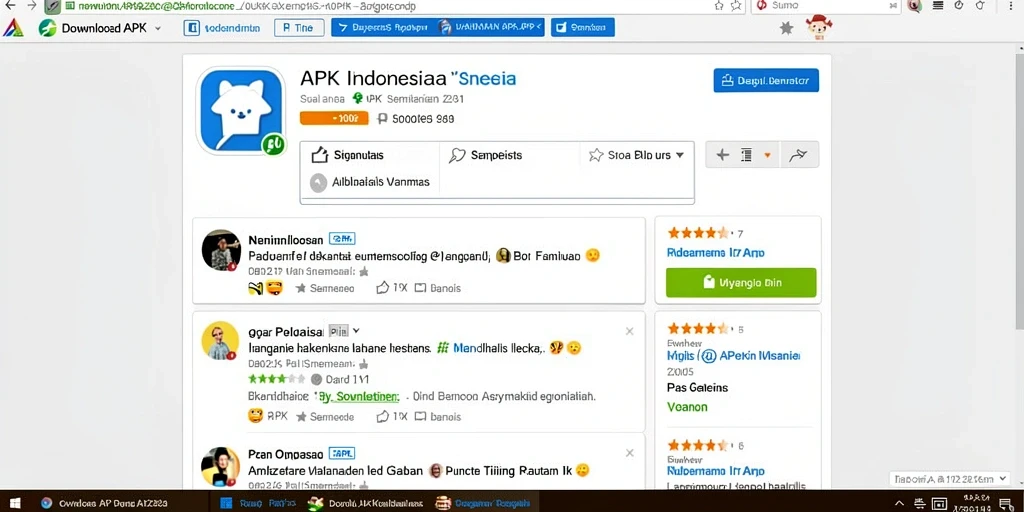Image resolution: width=1024 pixels, height=512 pixels.
Task: Click the blue badge next to 'Nenimlloosan'
Action: 342,239
